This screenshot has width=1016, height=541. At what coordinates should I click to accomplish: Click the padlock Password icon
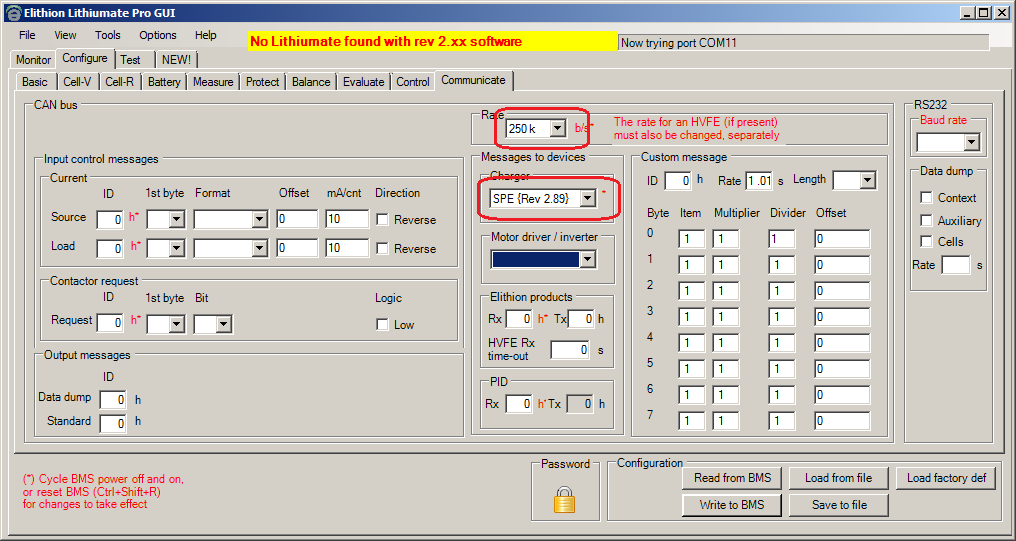point(565,500)
